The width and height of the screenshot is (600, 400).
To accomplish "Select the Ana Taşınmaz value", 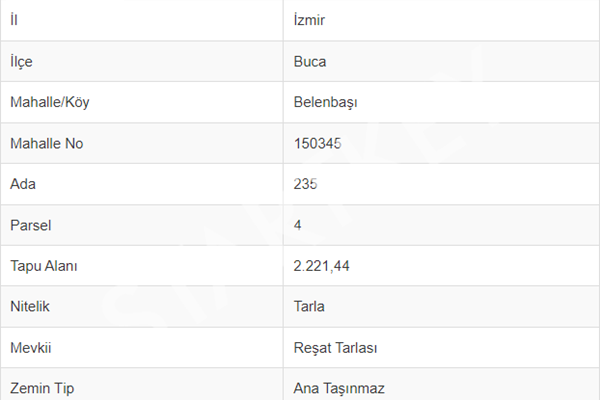I will tap(339, 389).
